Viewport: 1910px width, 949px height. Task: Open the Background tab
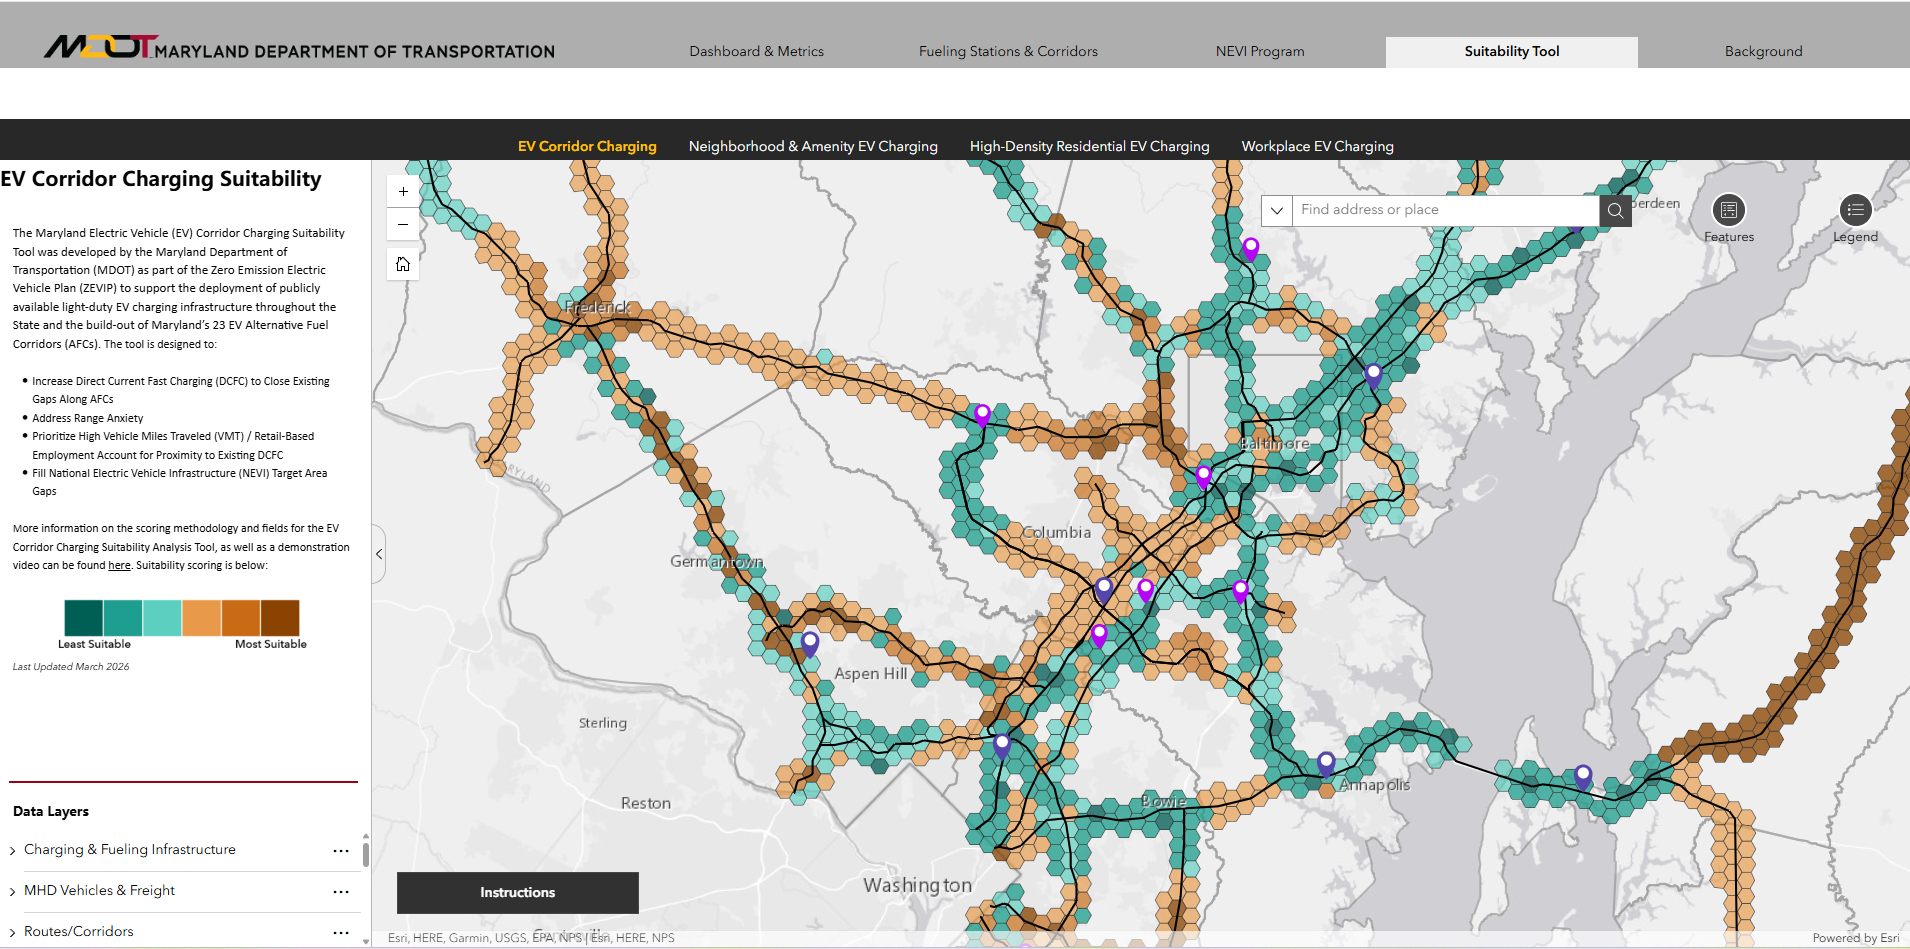(1763, 51)
